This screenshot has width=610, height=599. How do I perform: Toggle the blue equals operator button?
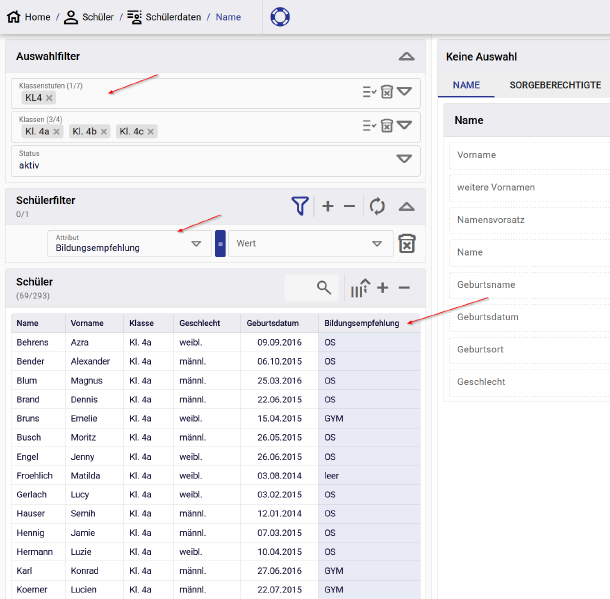[220, 244]
